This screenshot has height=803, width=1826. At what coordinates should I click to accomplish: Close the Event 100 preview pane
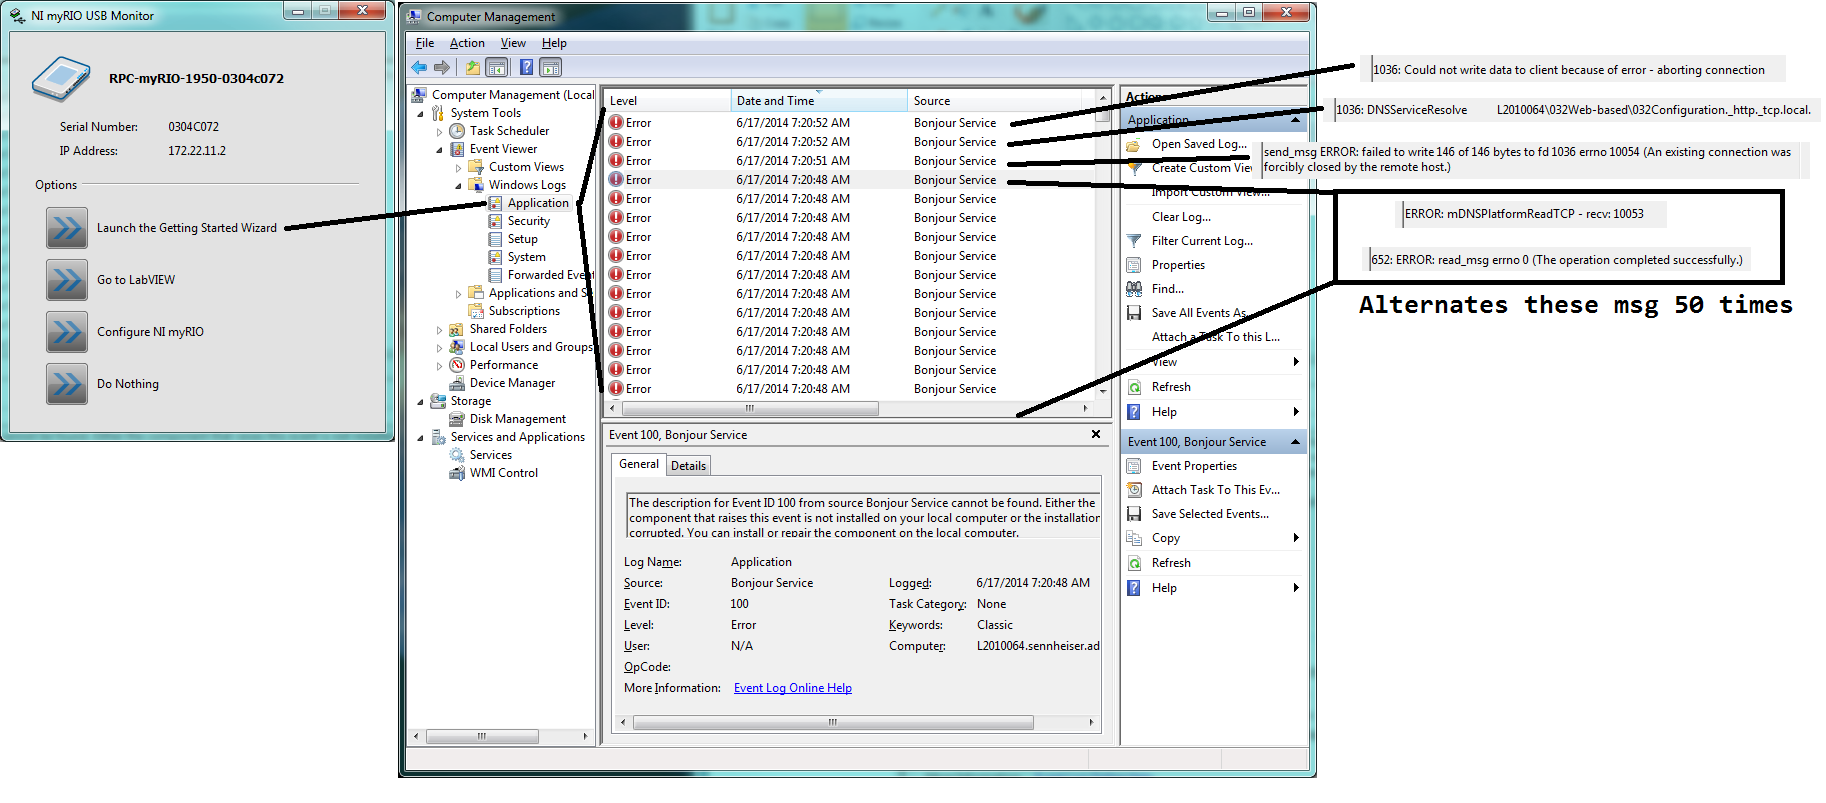pyautogui.click(x=1096, y=434)
